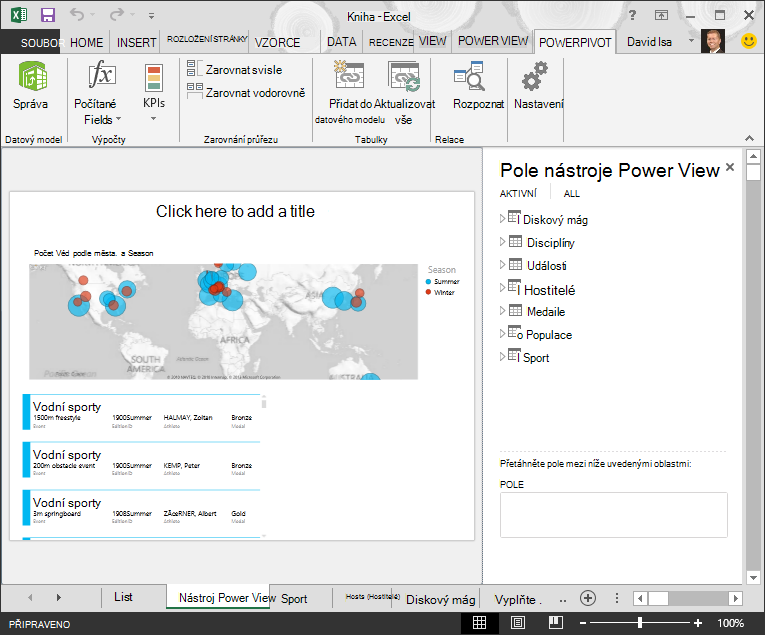Close the Pole nástroje Power View pane
The image size is (765, 635).
730,167
